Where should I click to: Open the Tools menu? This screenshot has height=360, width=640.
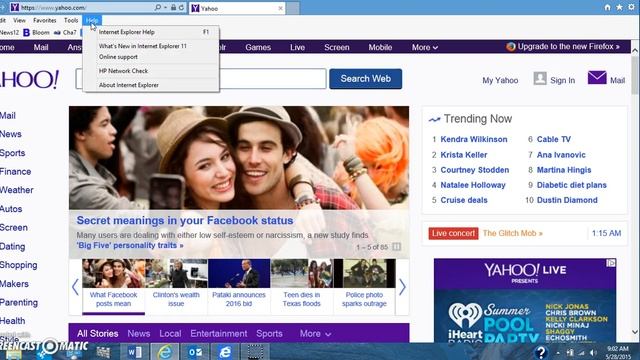(71, 20)
